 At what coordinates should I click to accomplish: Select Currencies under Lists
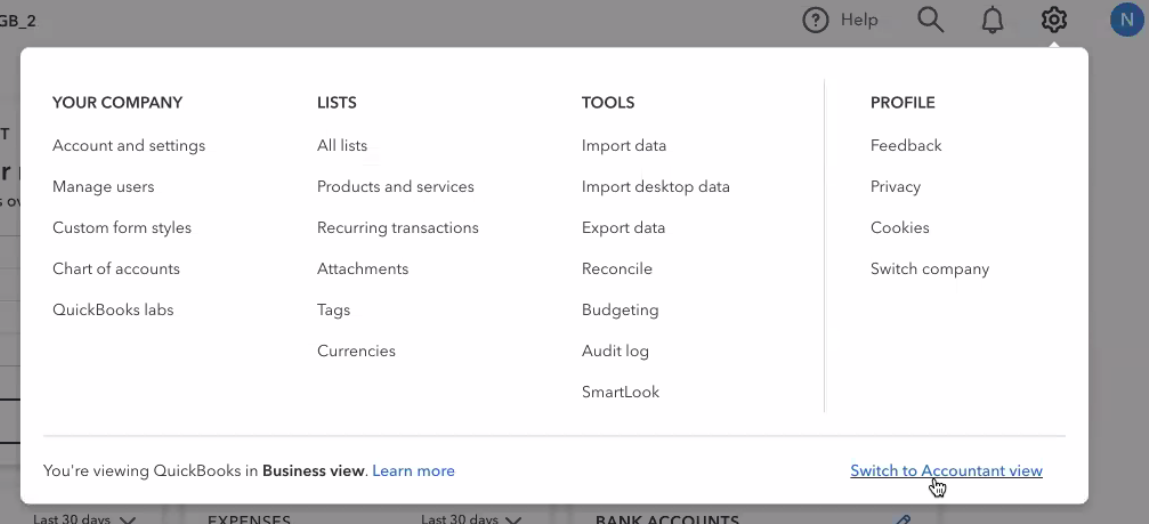point(356,350)
